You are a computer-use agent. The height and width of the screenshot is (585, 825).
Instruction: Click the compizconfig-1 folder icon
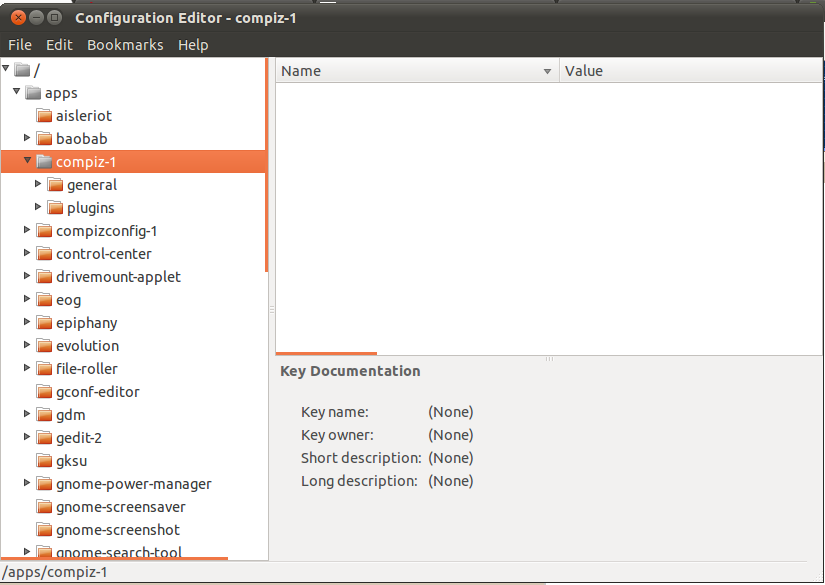(x=44, y=230)
